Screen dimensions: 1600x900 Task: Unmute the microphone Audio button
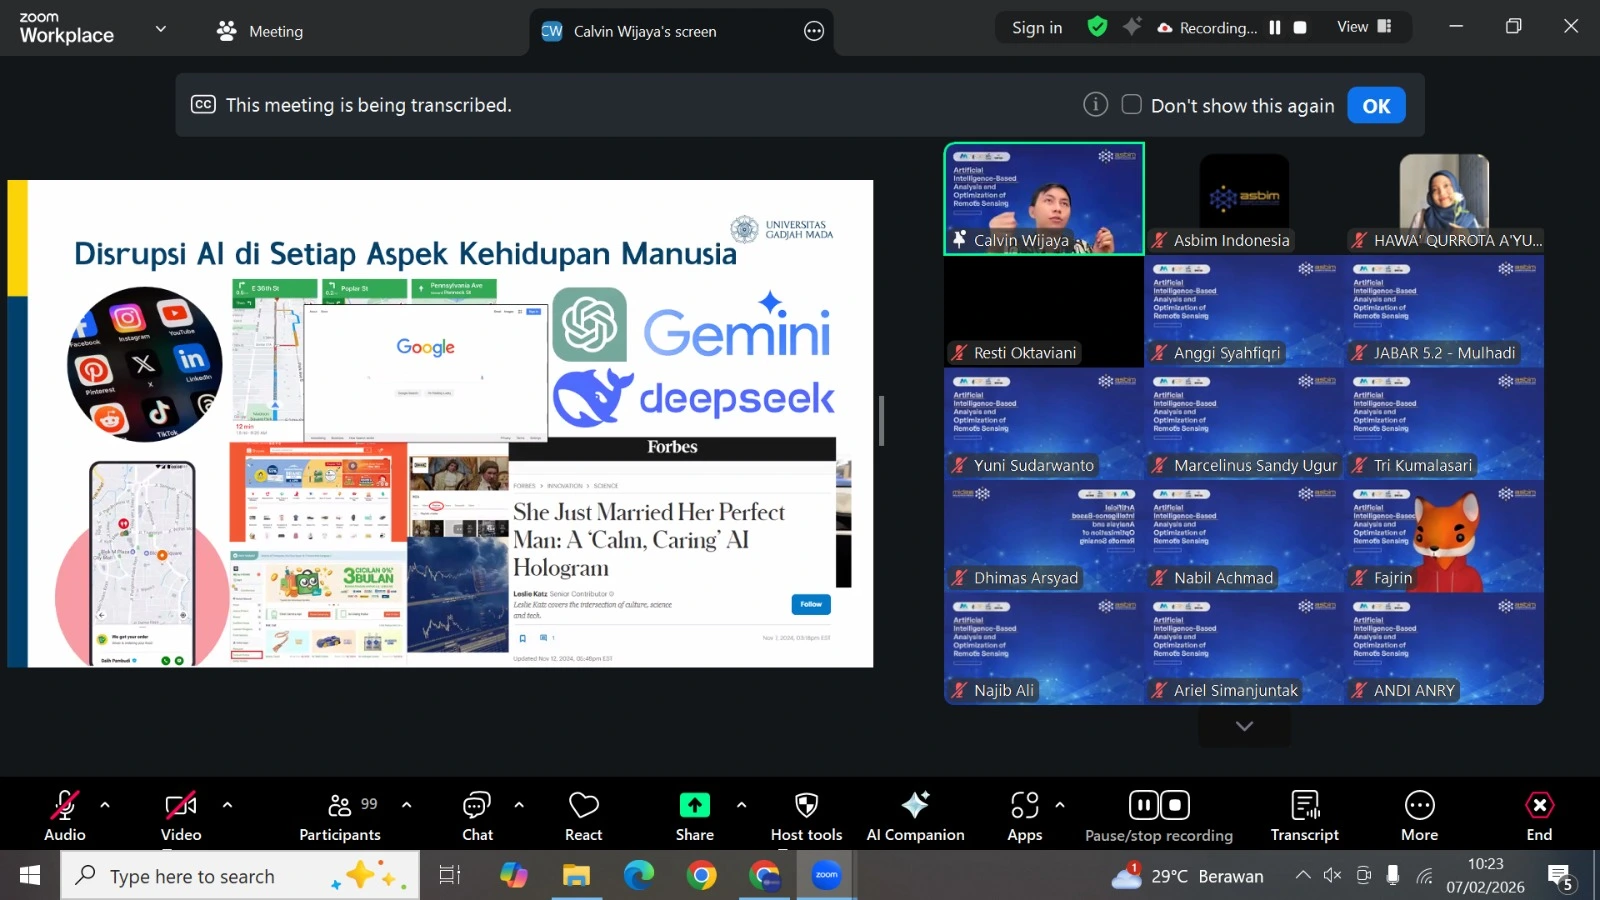tap(65, 816)
